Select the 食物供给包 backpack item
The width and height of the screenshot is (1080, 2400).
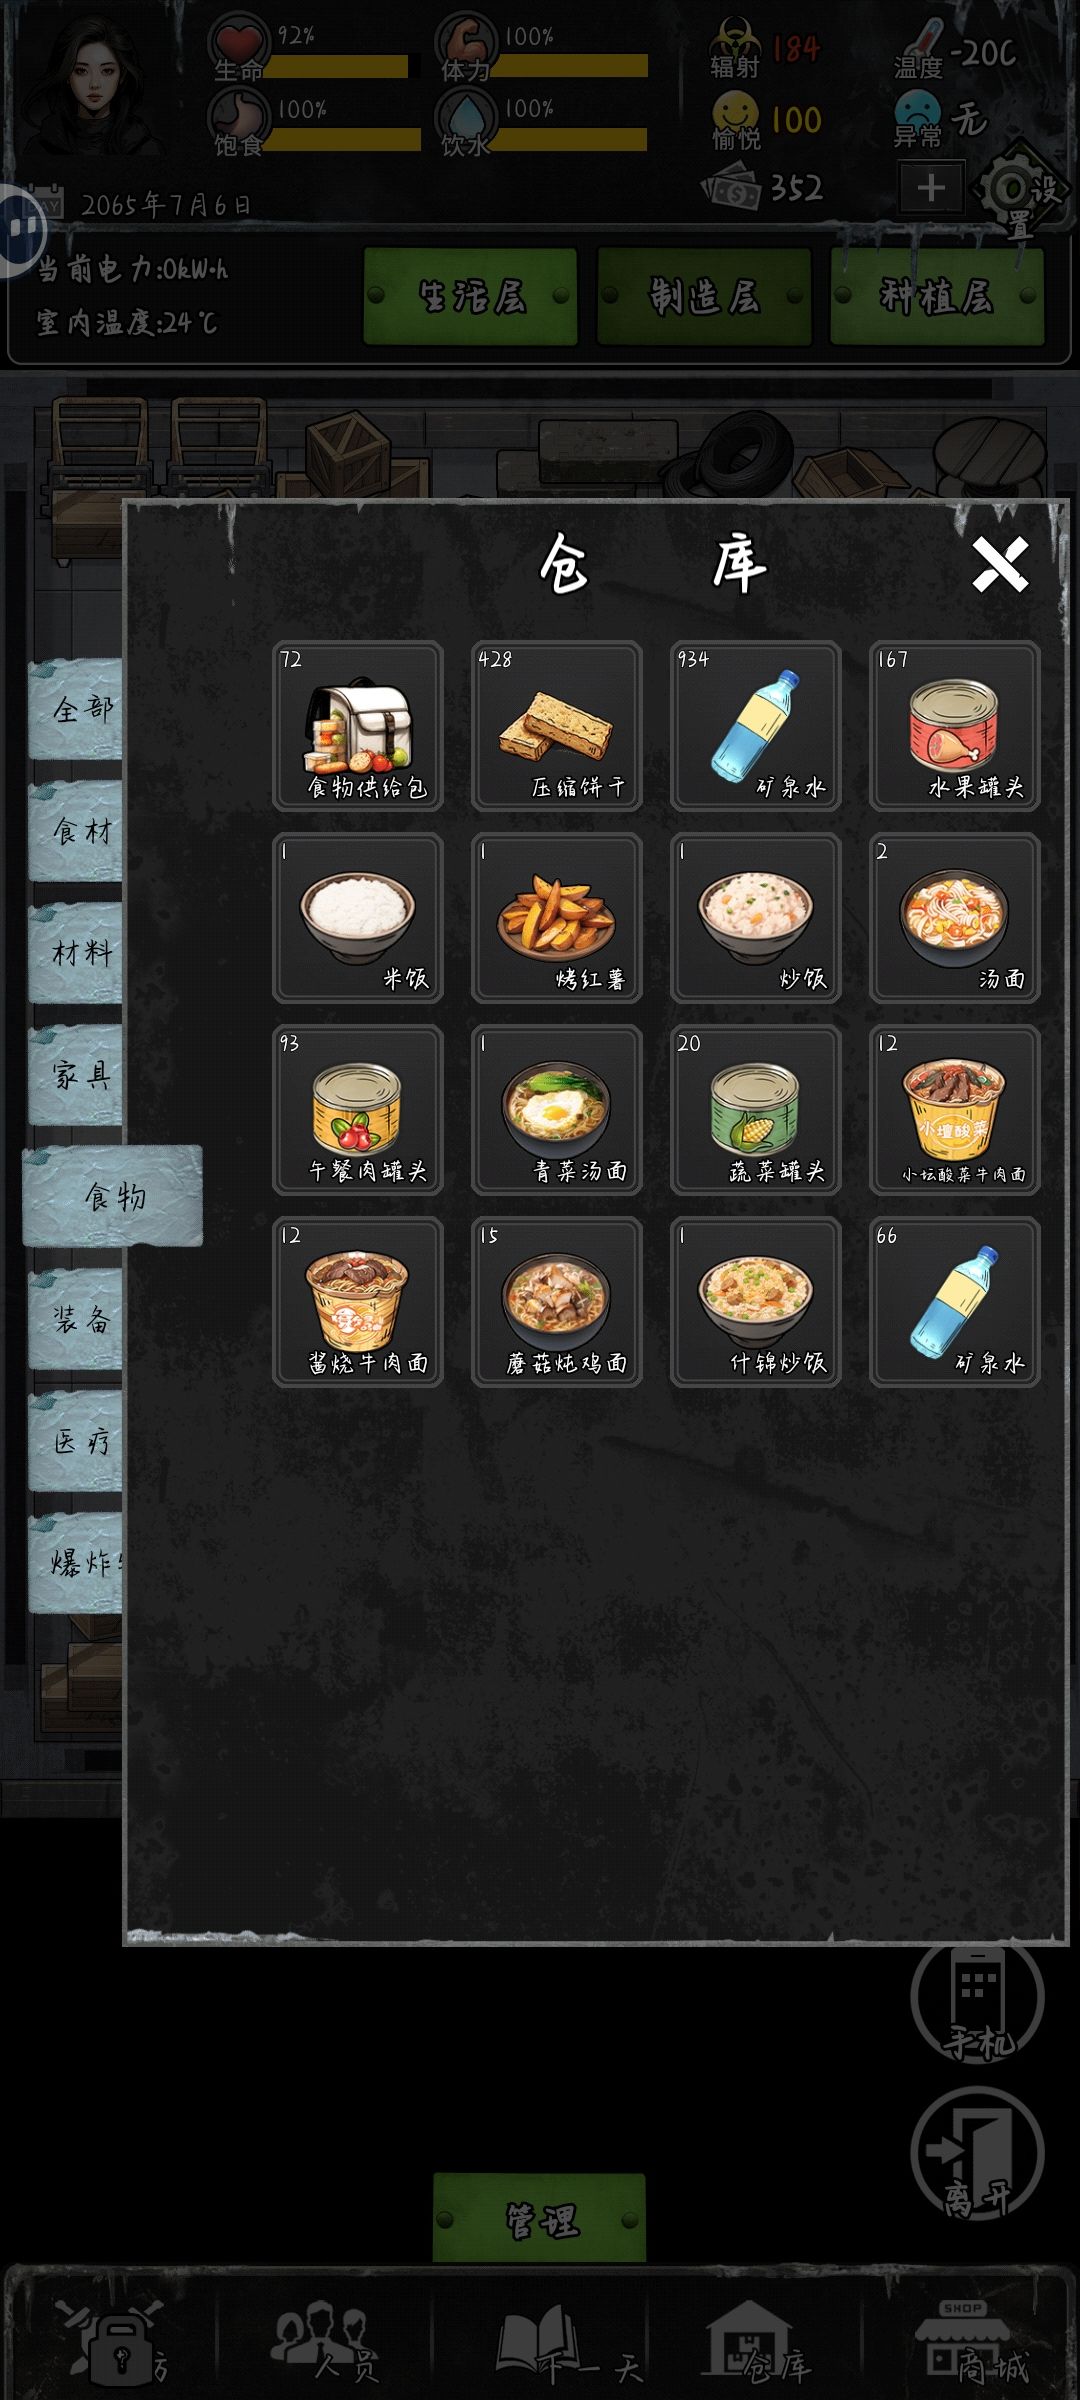358,726
